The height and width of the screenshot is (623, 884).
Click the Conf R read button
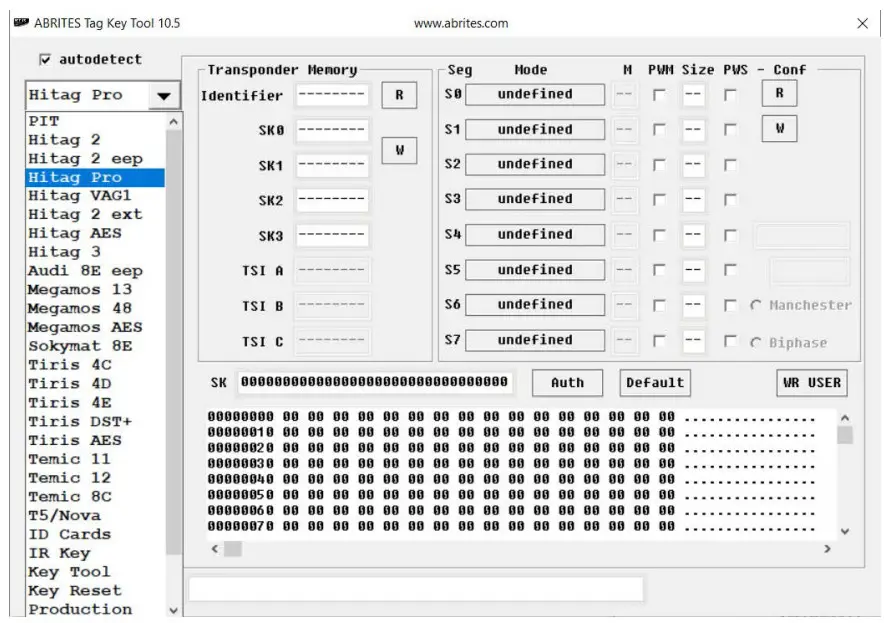pos(779,93)
